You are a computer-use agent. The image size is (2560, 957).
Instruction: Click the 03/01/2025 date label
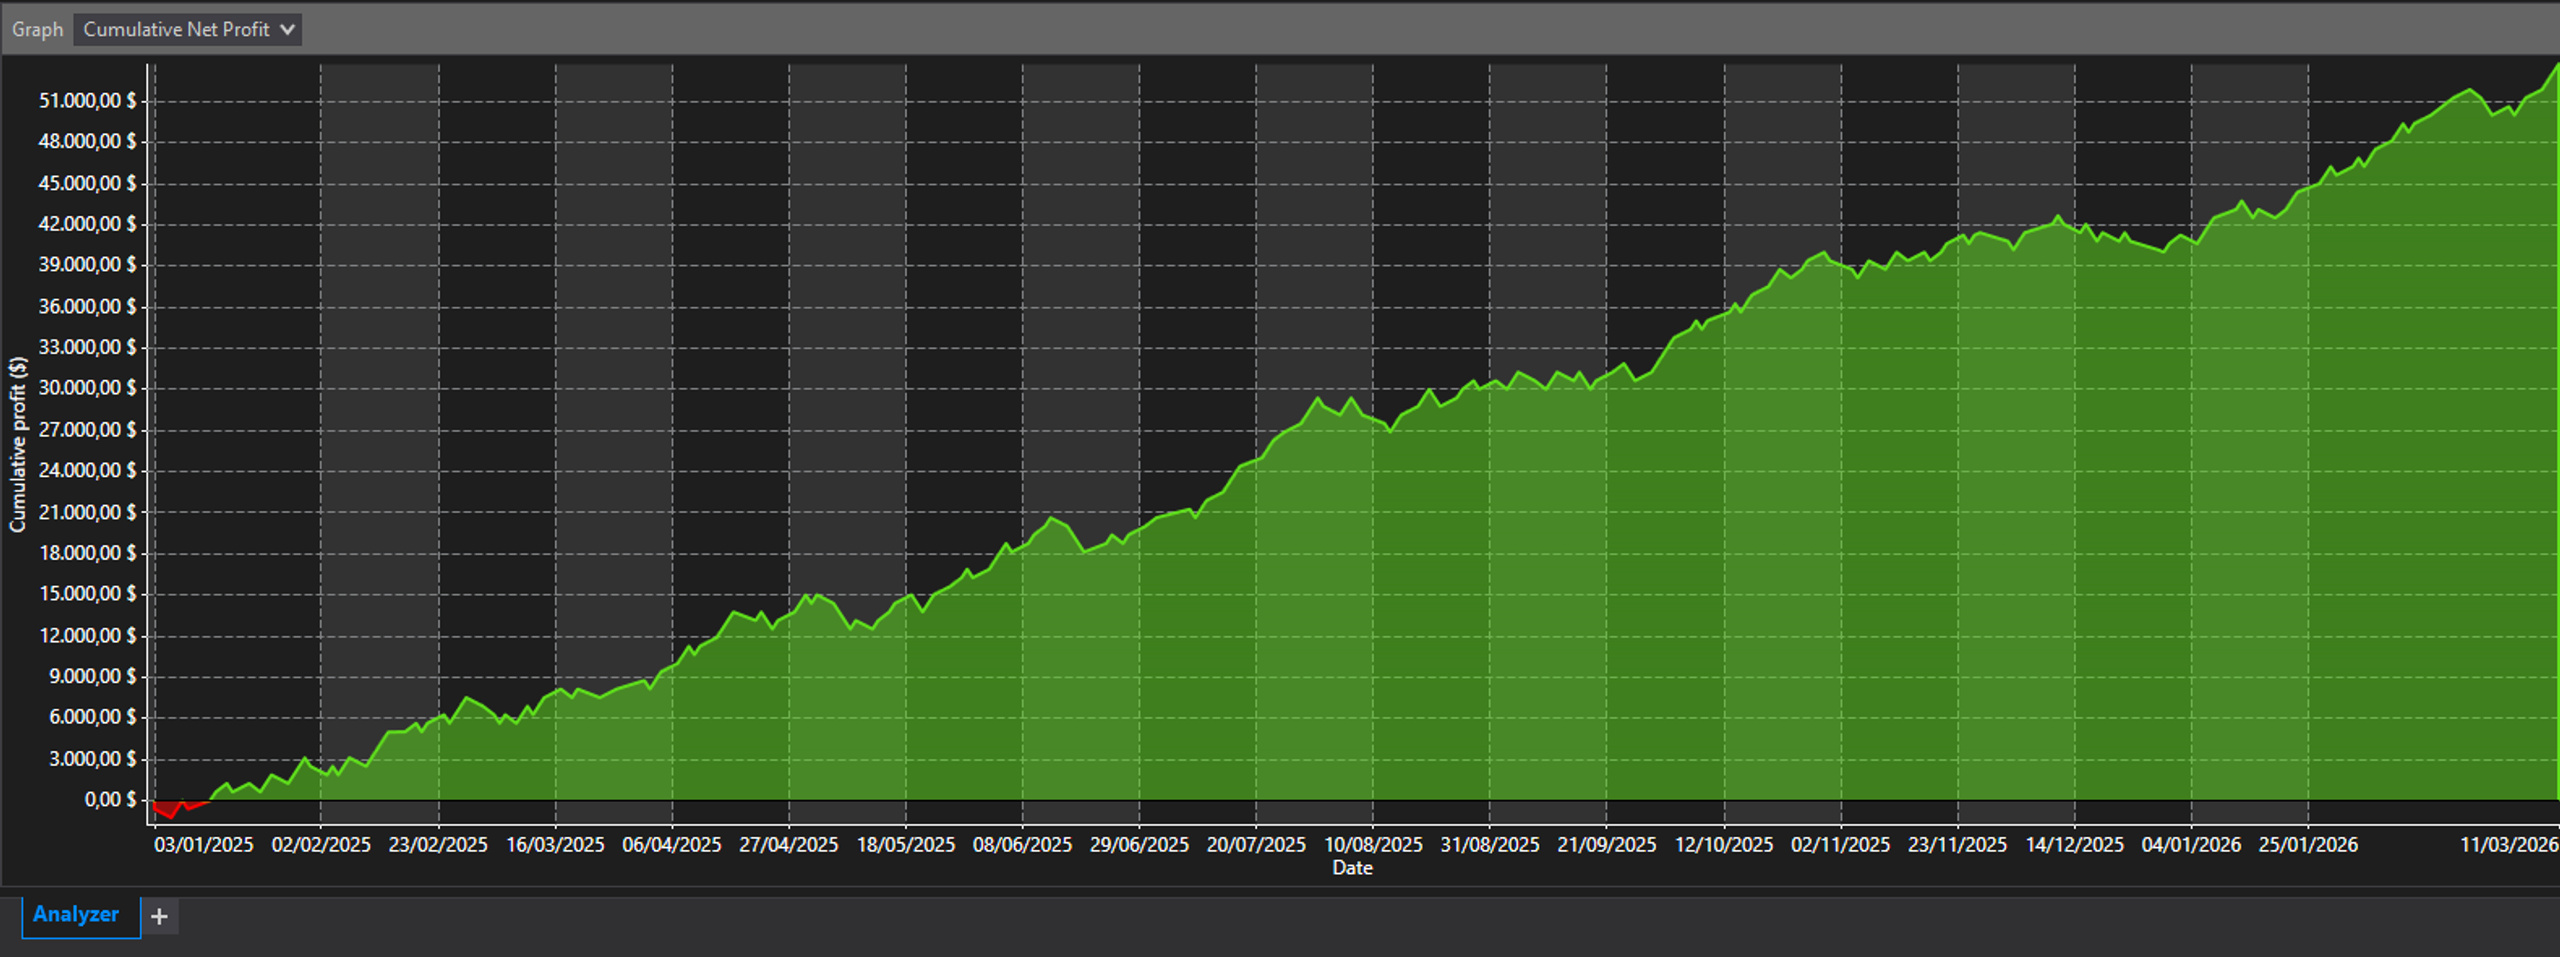point(204,845)
